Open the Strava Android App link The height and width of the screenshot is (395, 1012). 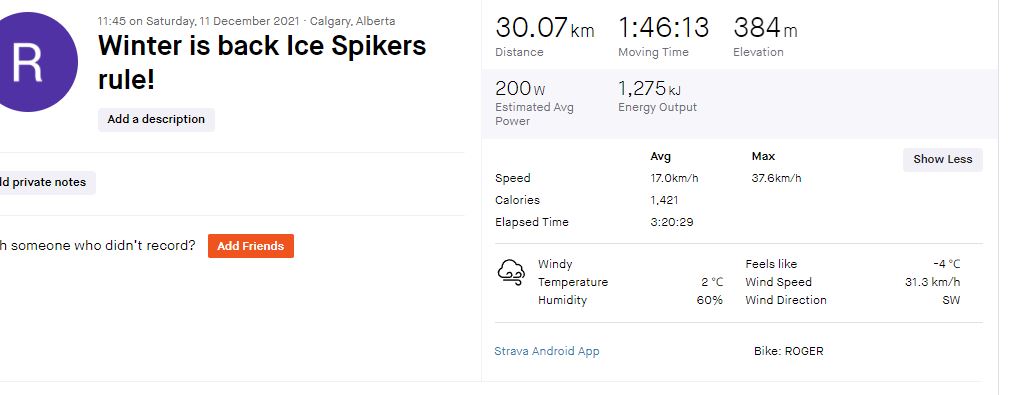tap(547, 351)
